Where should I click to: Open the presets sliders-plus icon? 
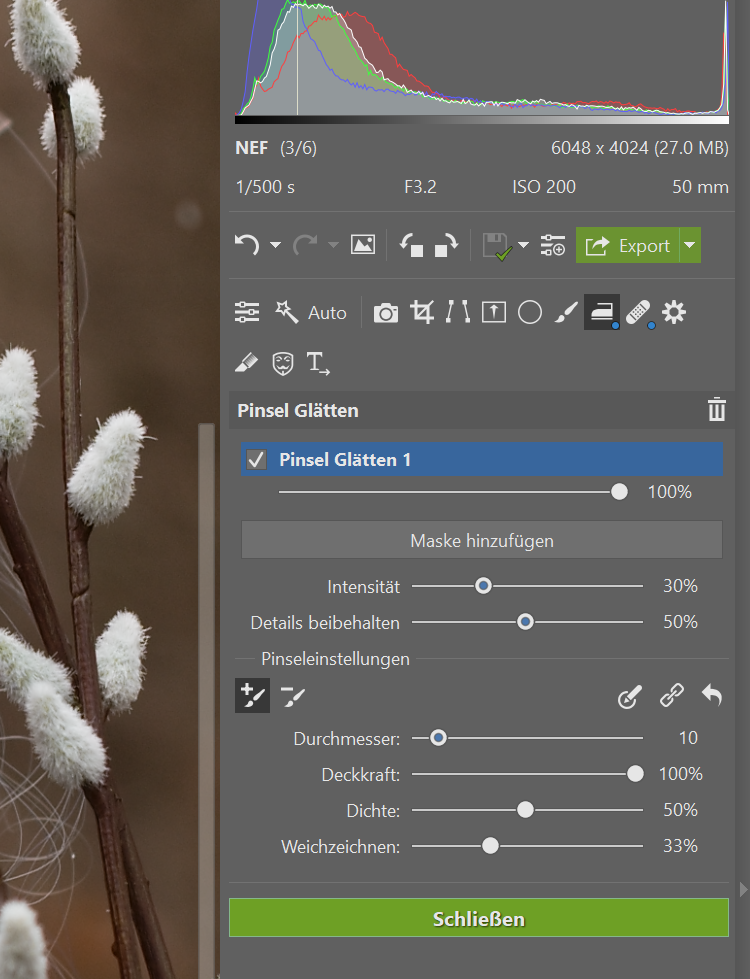tap(553, 245)
